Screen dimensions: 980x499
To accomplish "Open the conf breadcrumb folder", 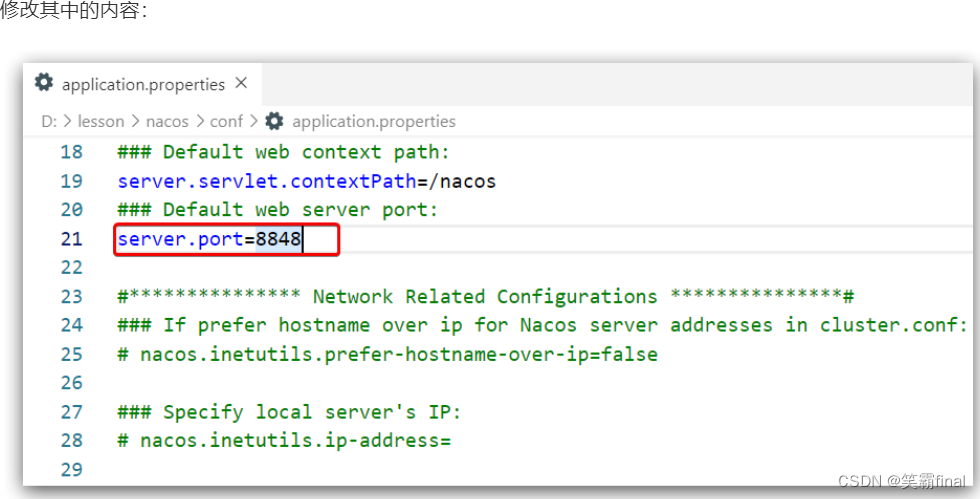I will (x=226, y=121).
